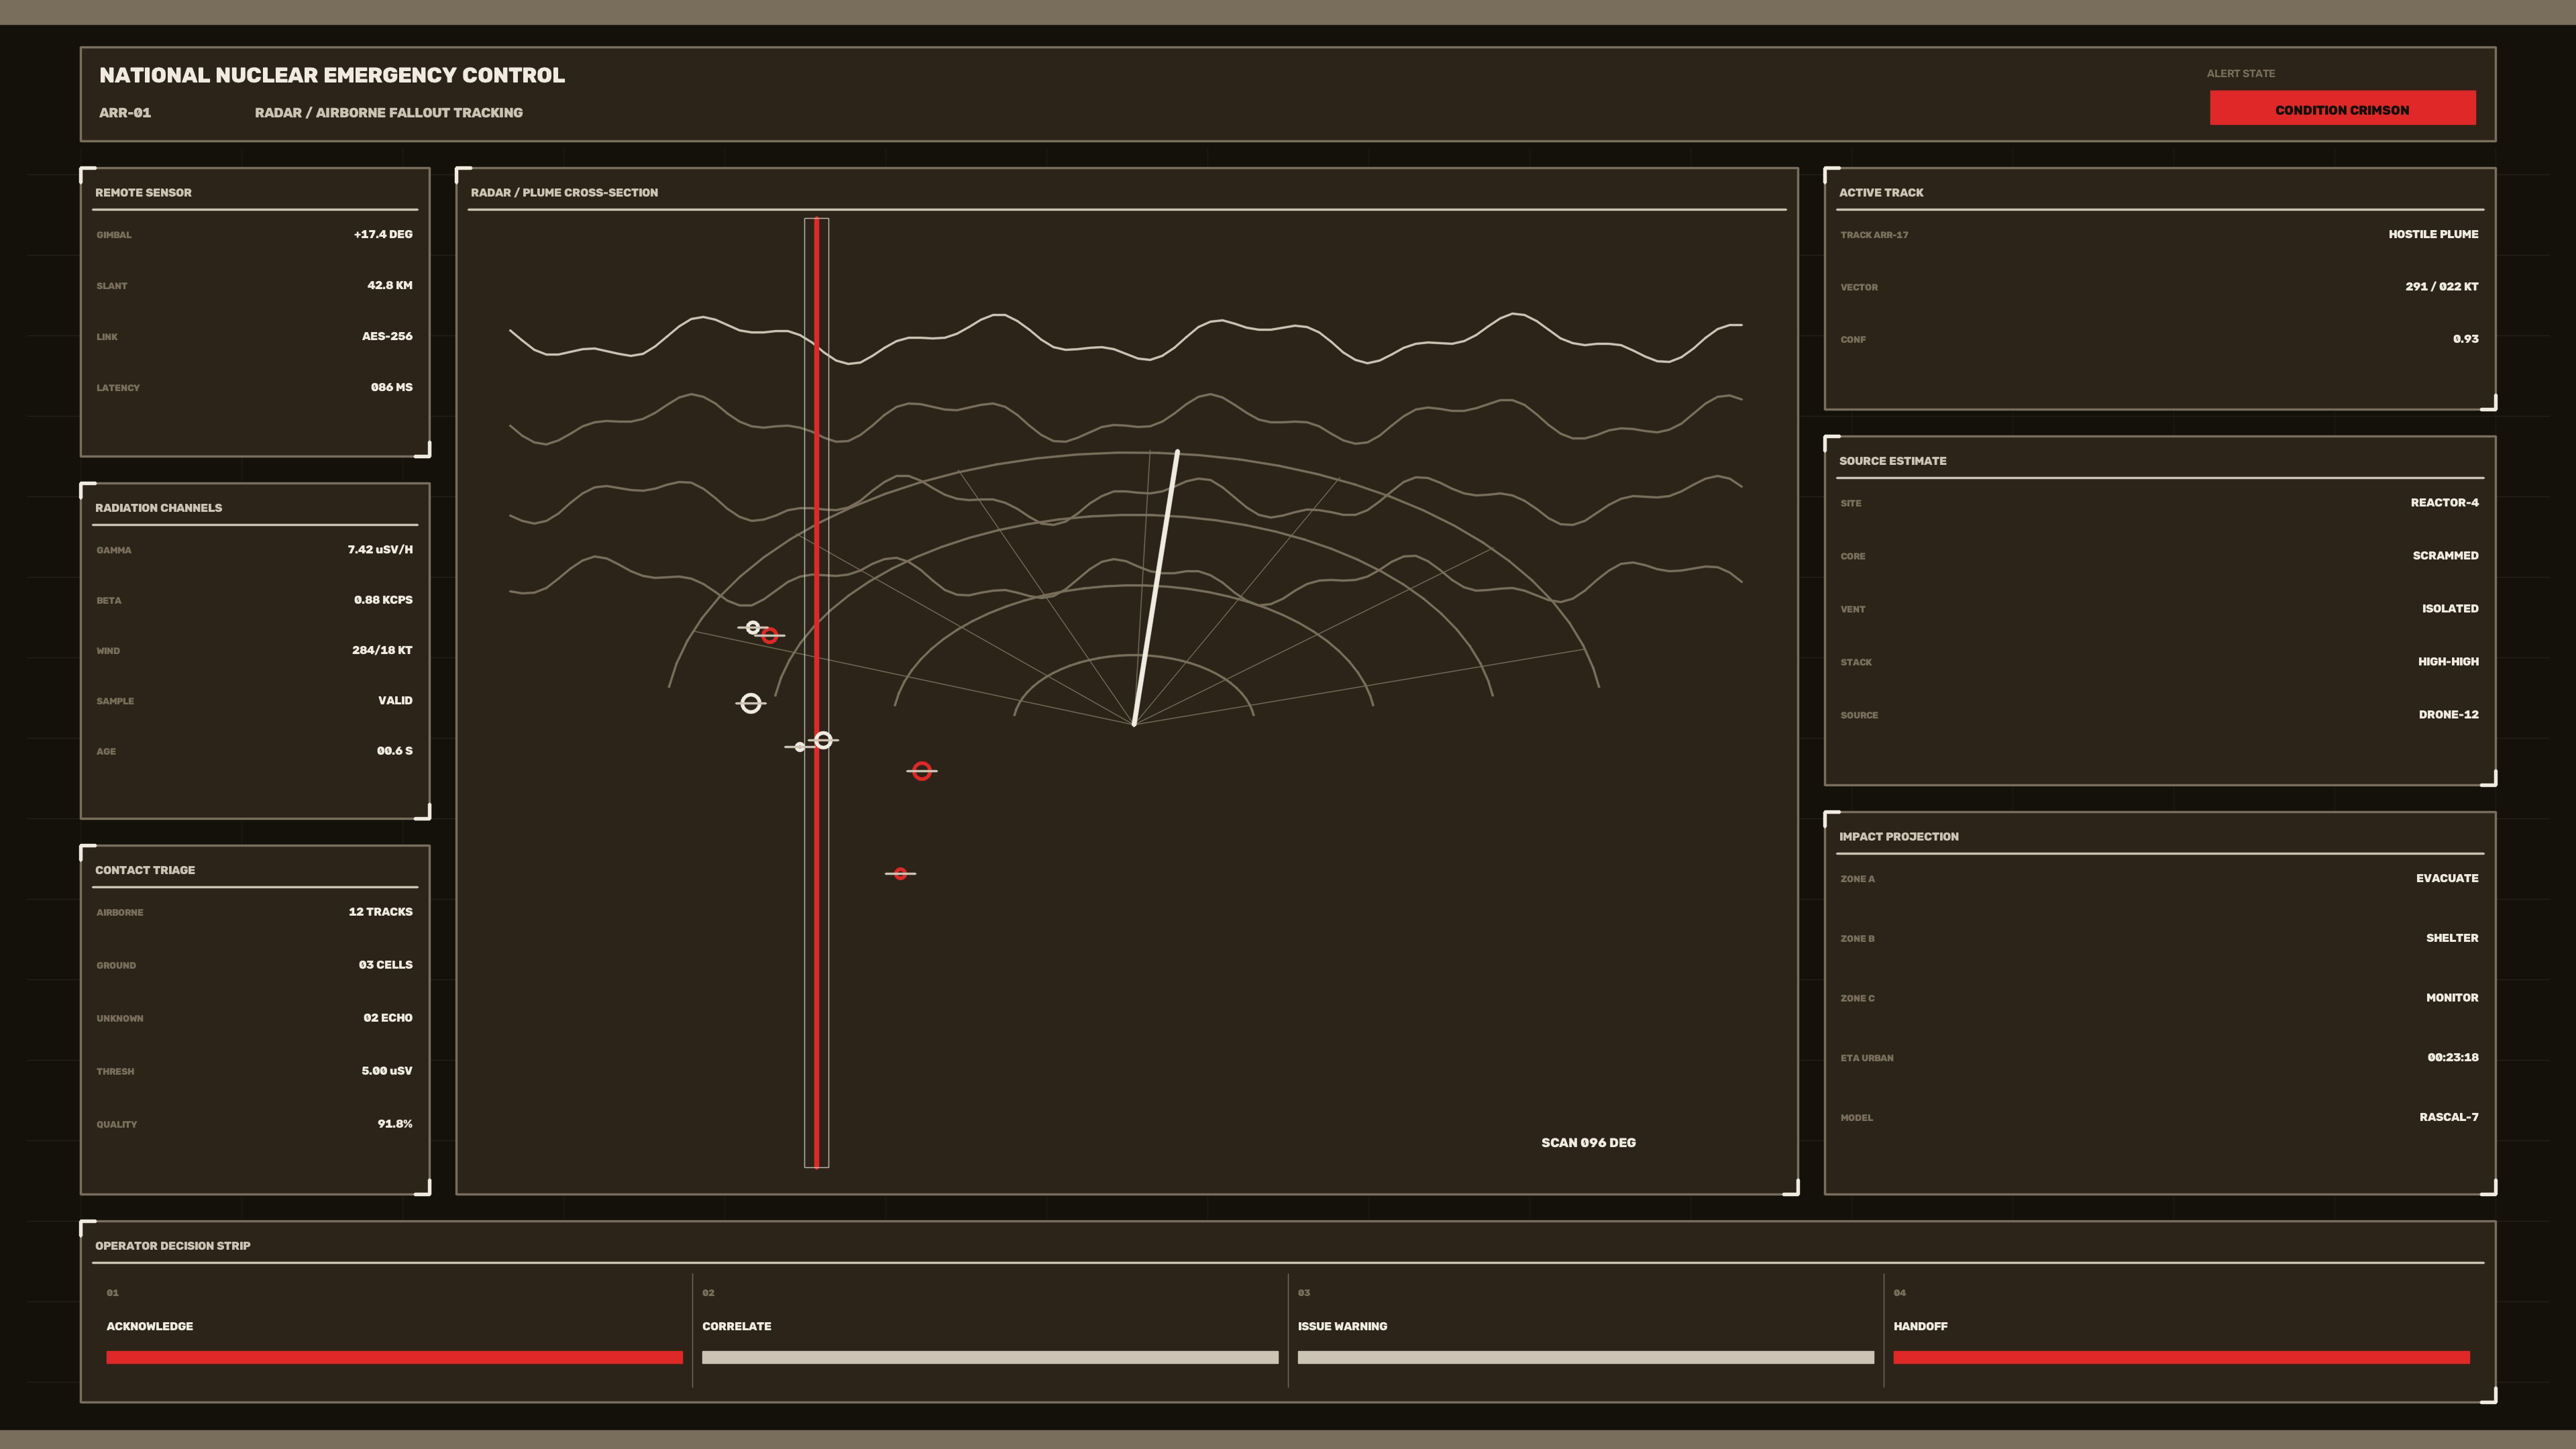Image resolution: width=2576 pixels, height=1449 pixels.
Task: Click the SCAN 096 DEG readout
Action: (x=1588, y=1143)
